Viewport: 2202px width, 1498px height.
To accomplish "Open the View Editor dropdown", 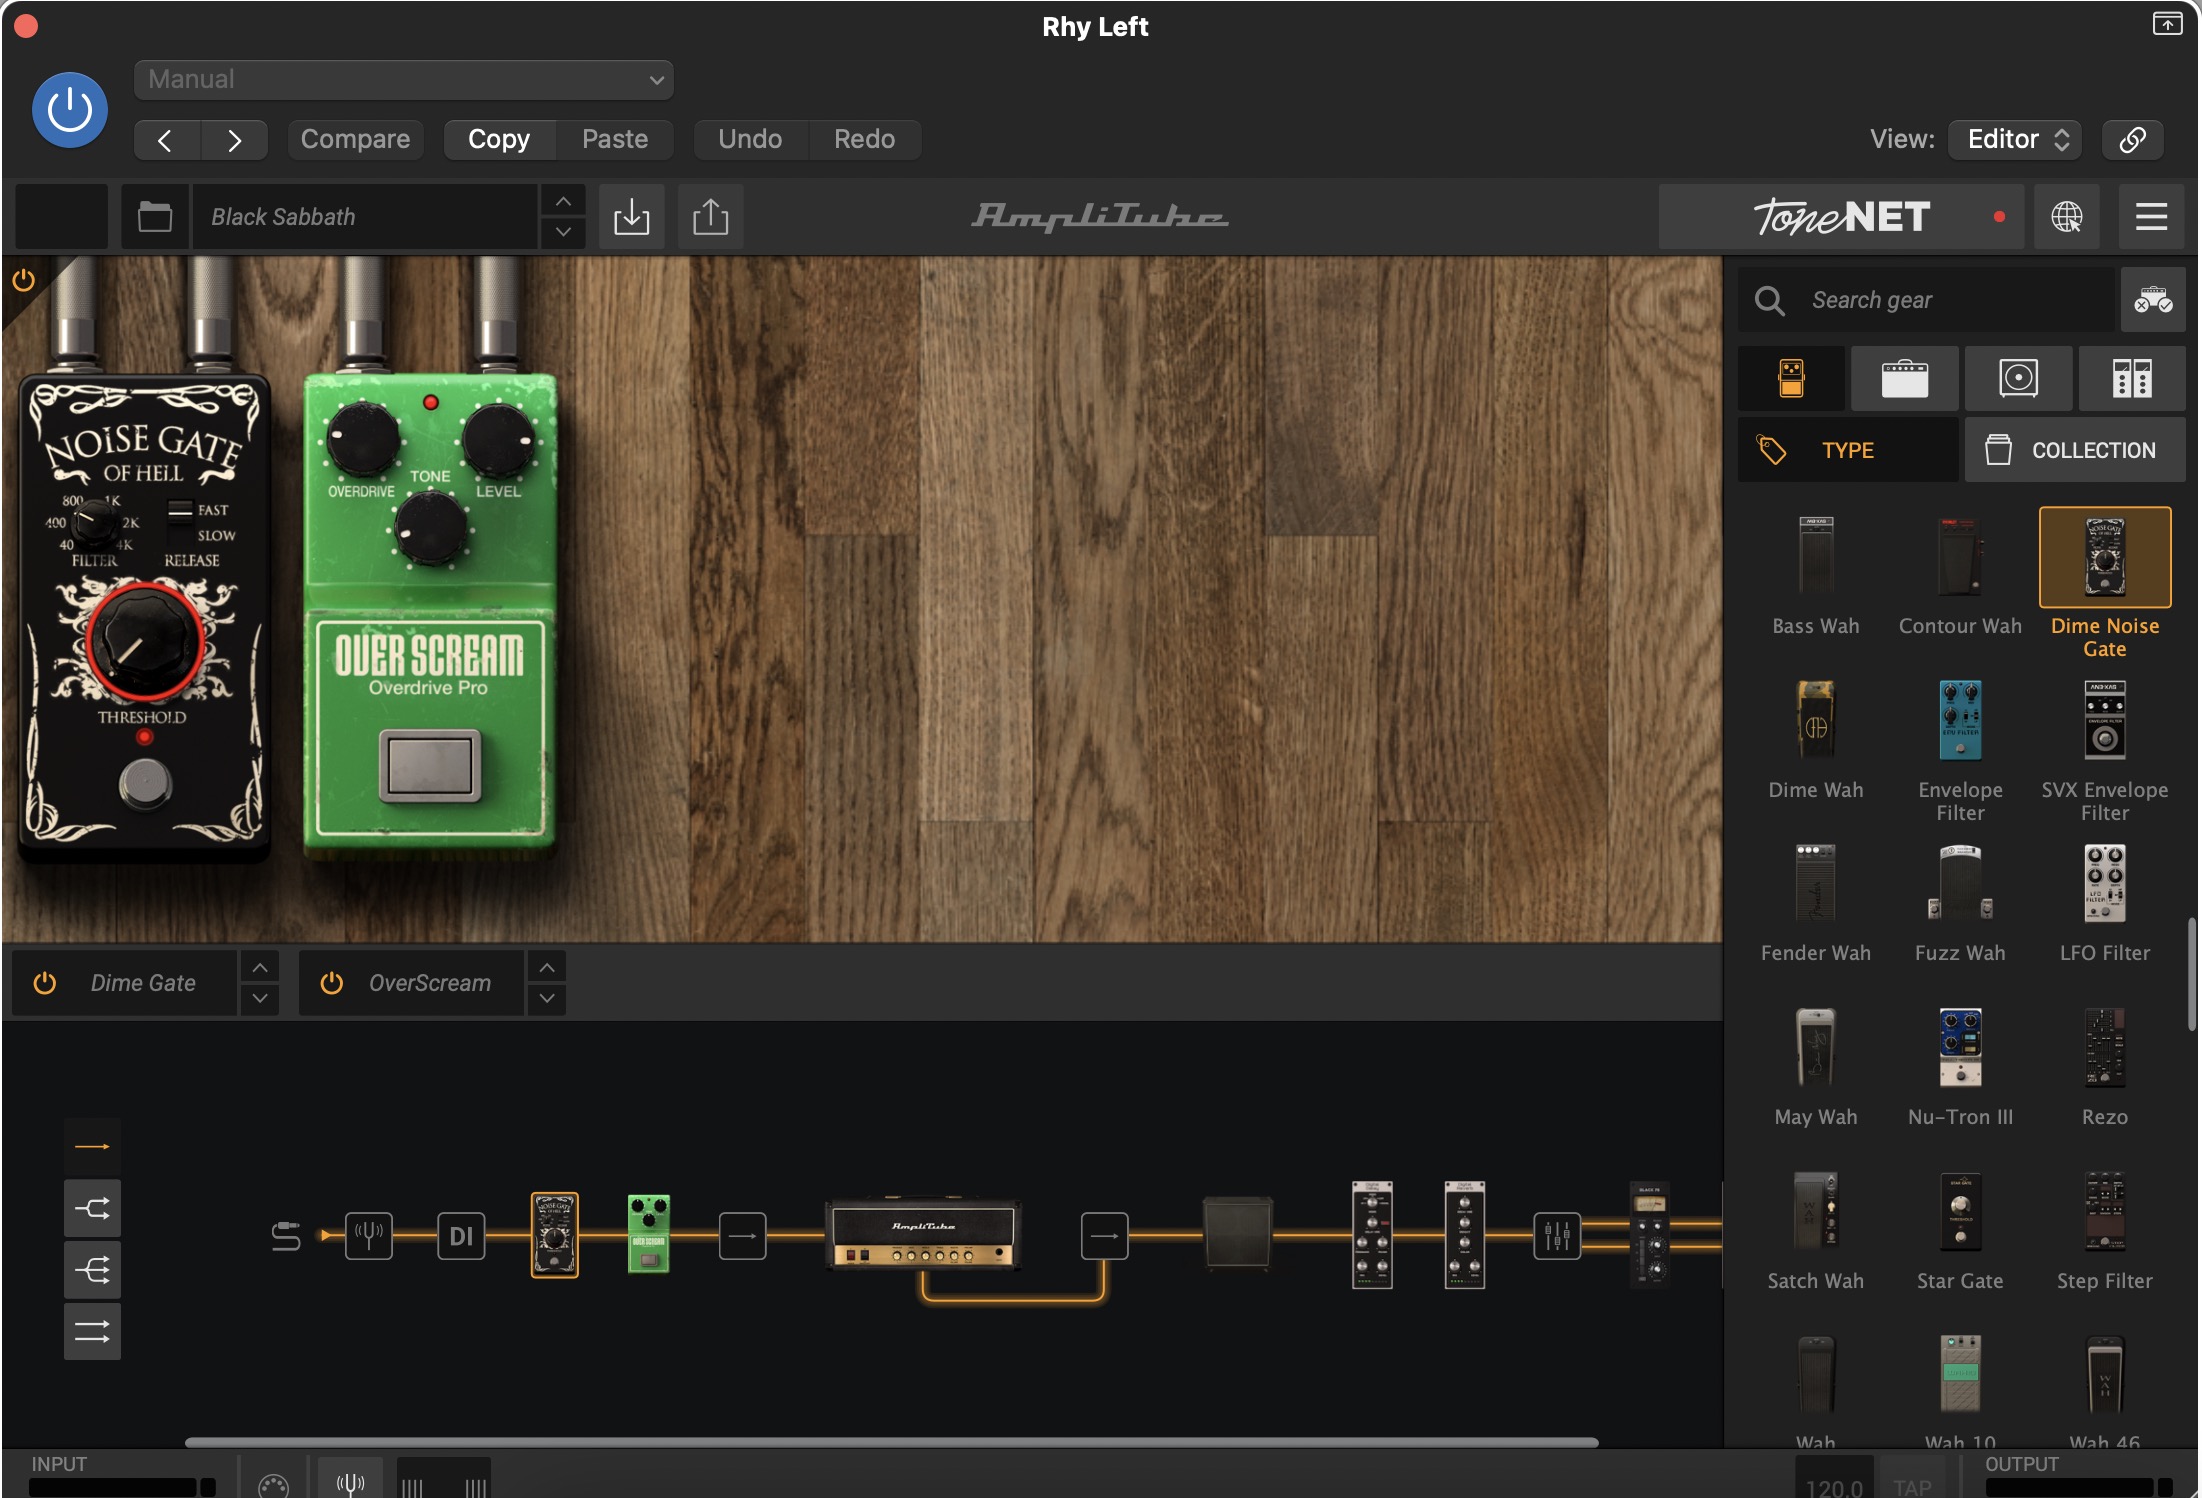I will tap(2015, 139).
